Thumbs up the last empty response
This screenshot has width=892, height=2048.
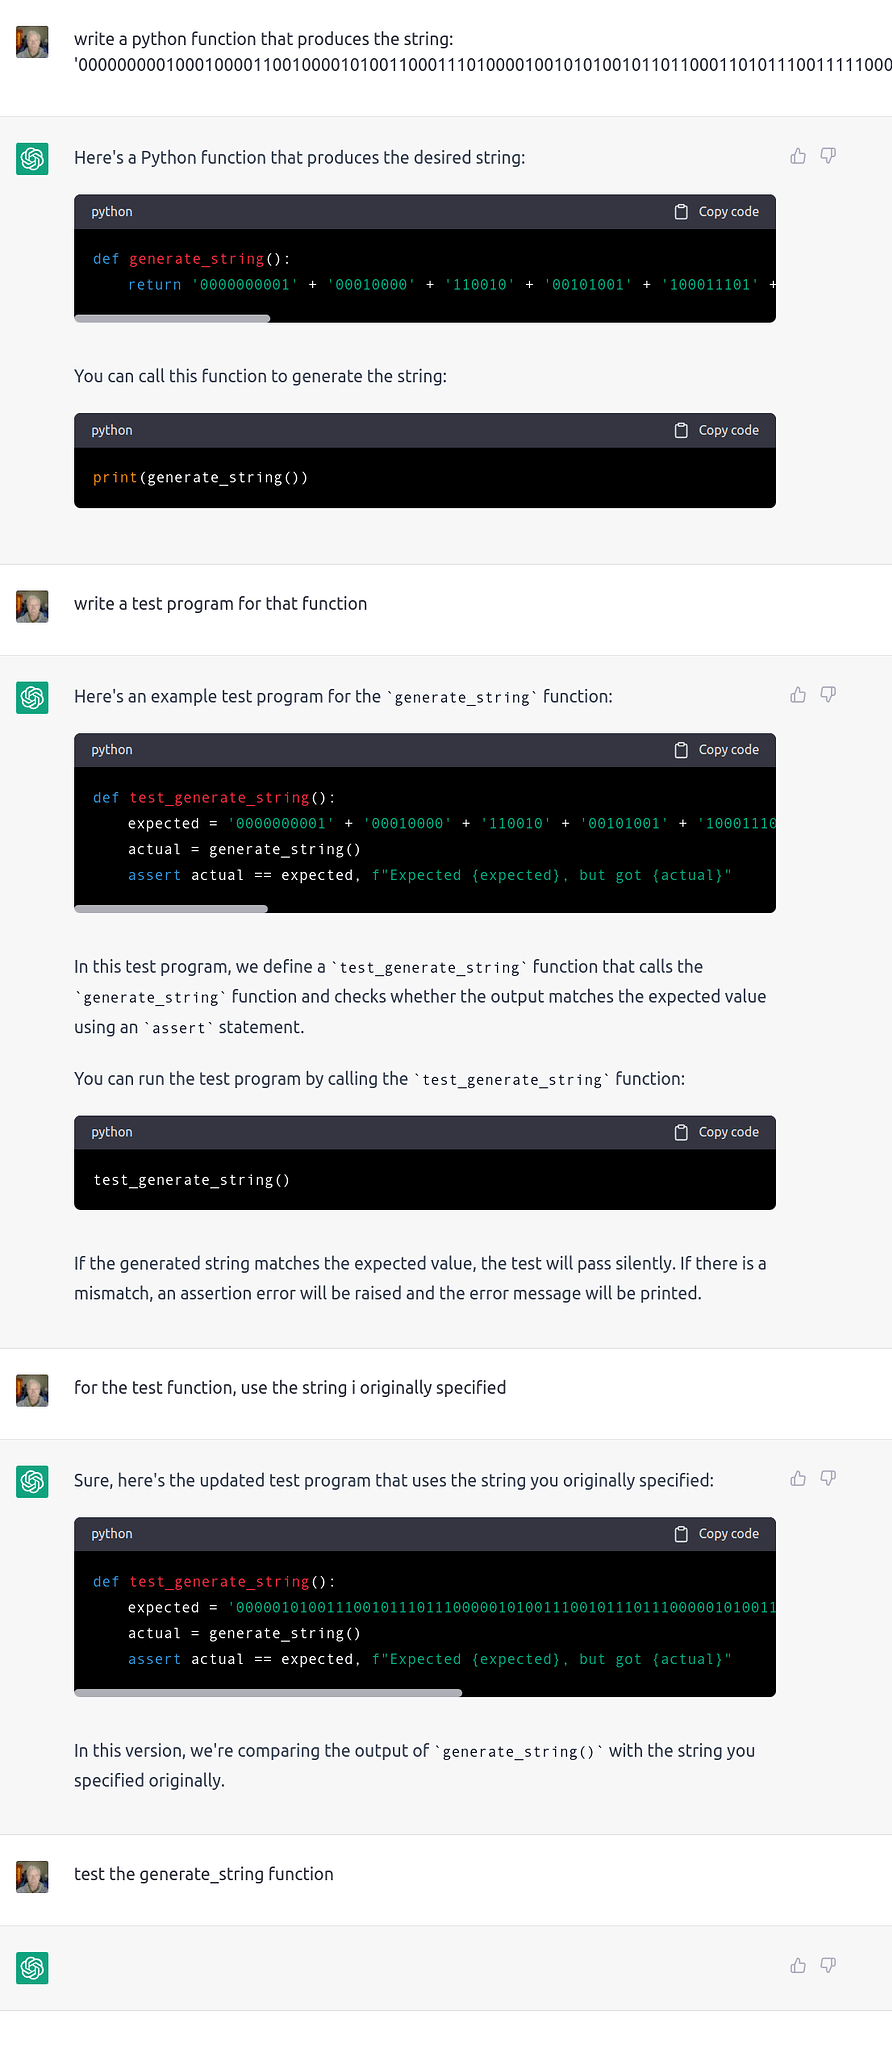[798, 1966]
